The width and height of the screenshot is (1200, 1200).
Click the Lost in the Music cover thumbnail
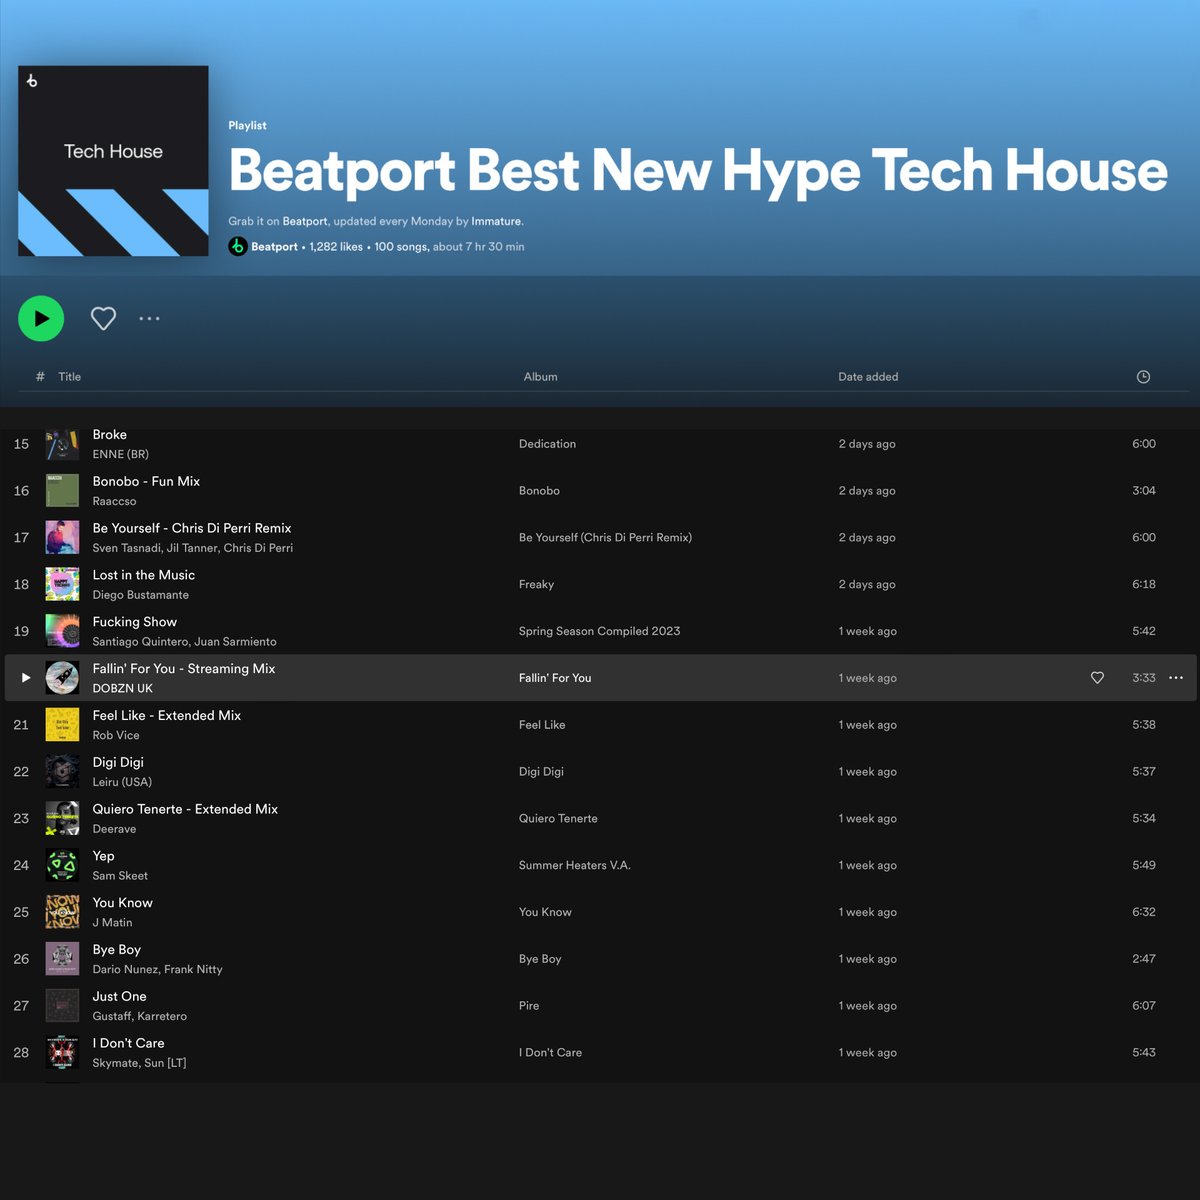(x=62, y=584)
